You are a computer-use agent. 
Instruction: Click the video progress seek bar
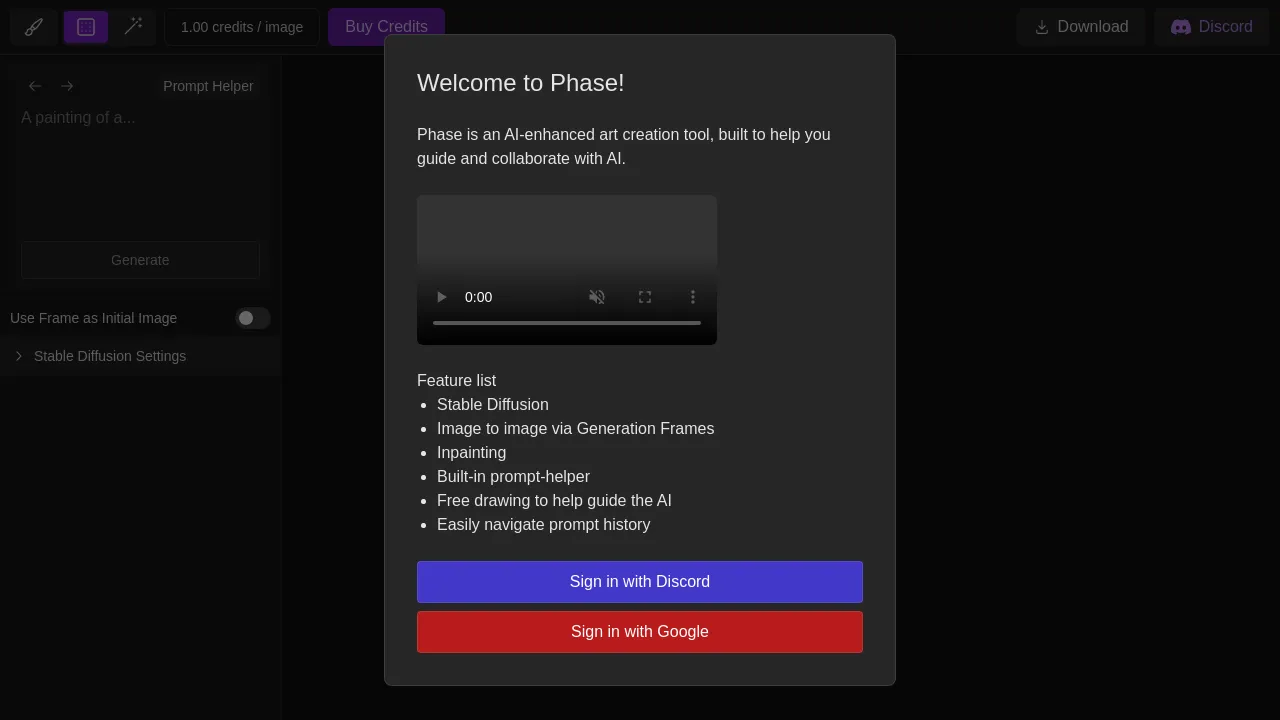pos(566,322)
